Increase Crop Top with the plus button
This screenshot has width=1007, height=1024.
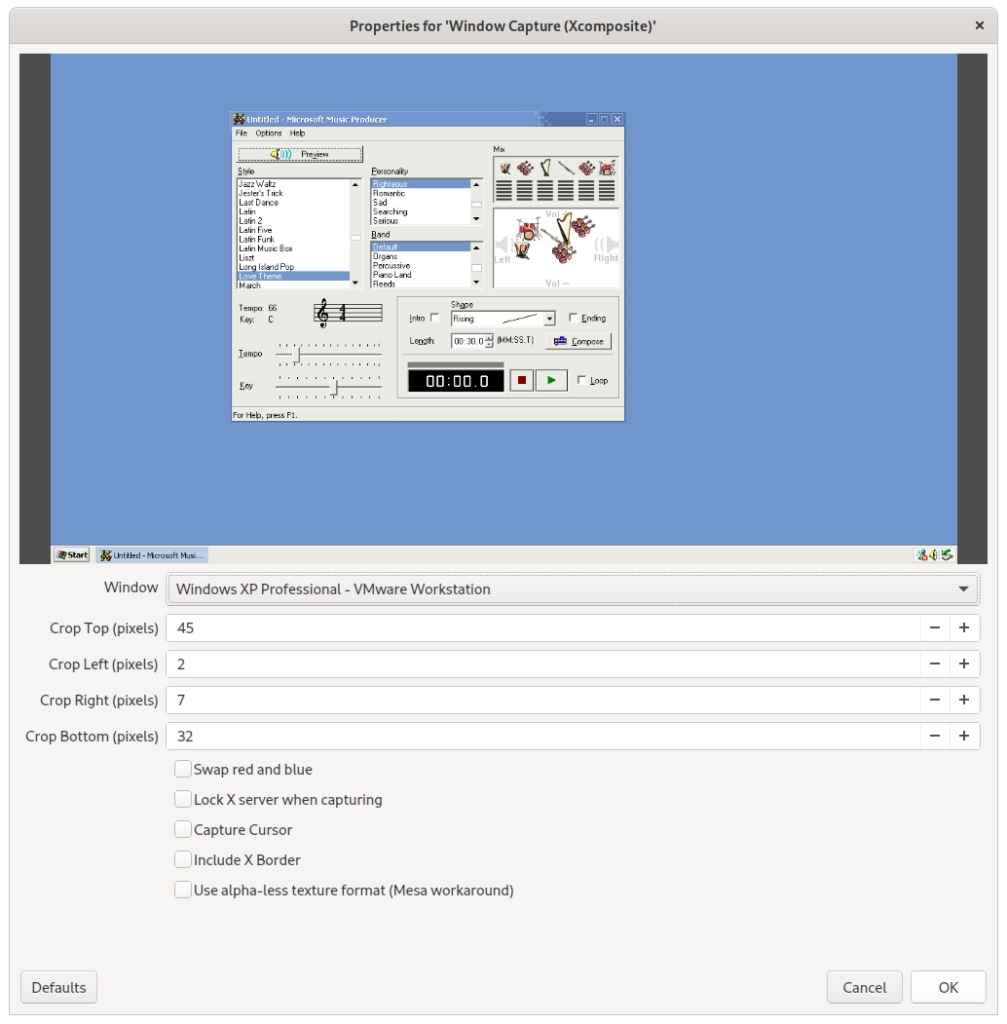click(x=964, y=628)
